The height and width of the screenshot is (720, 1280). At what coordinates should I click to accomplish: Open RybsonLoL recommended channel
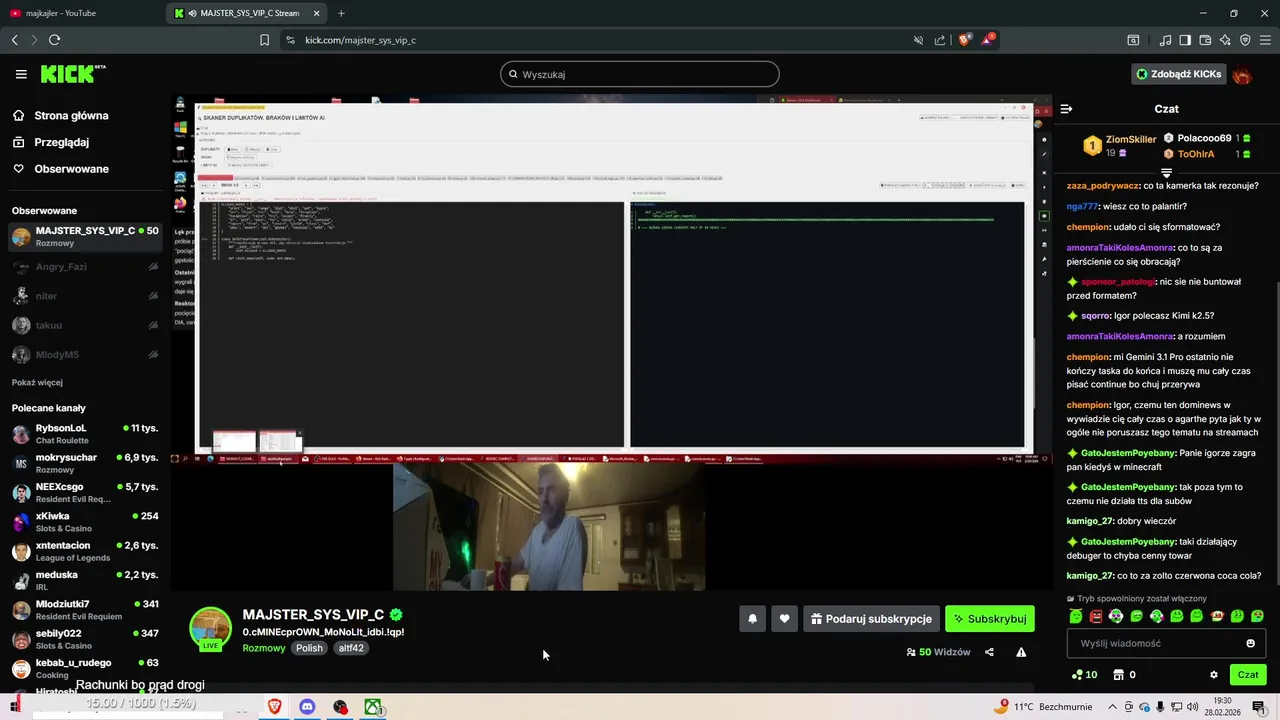coord(85,434)
